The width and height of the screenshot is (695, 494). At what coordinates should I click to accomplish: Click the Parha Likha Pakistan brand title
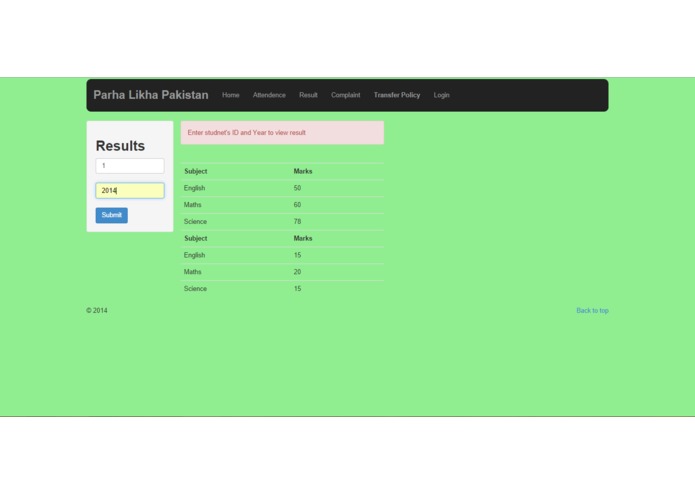[151, 95]
